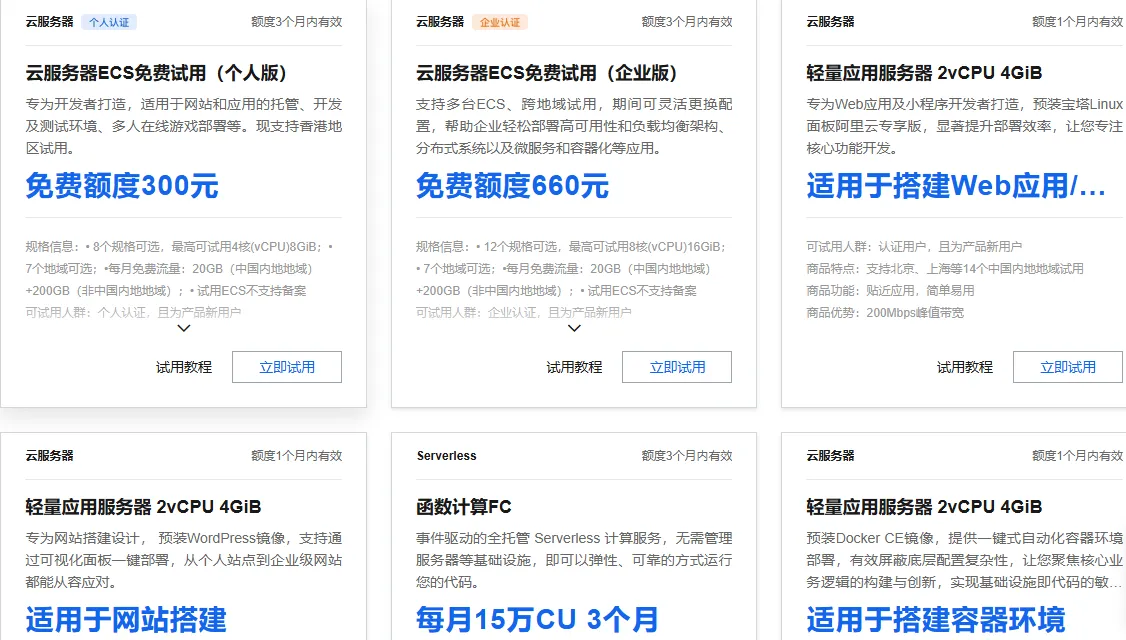Screen dimensions: 1126x640
Task: Click the 企业认证 badge on the second card
Action: (499, 21)
